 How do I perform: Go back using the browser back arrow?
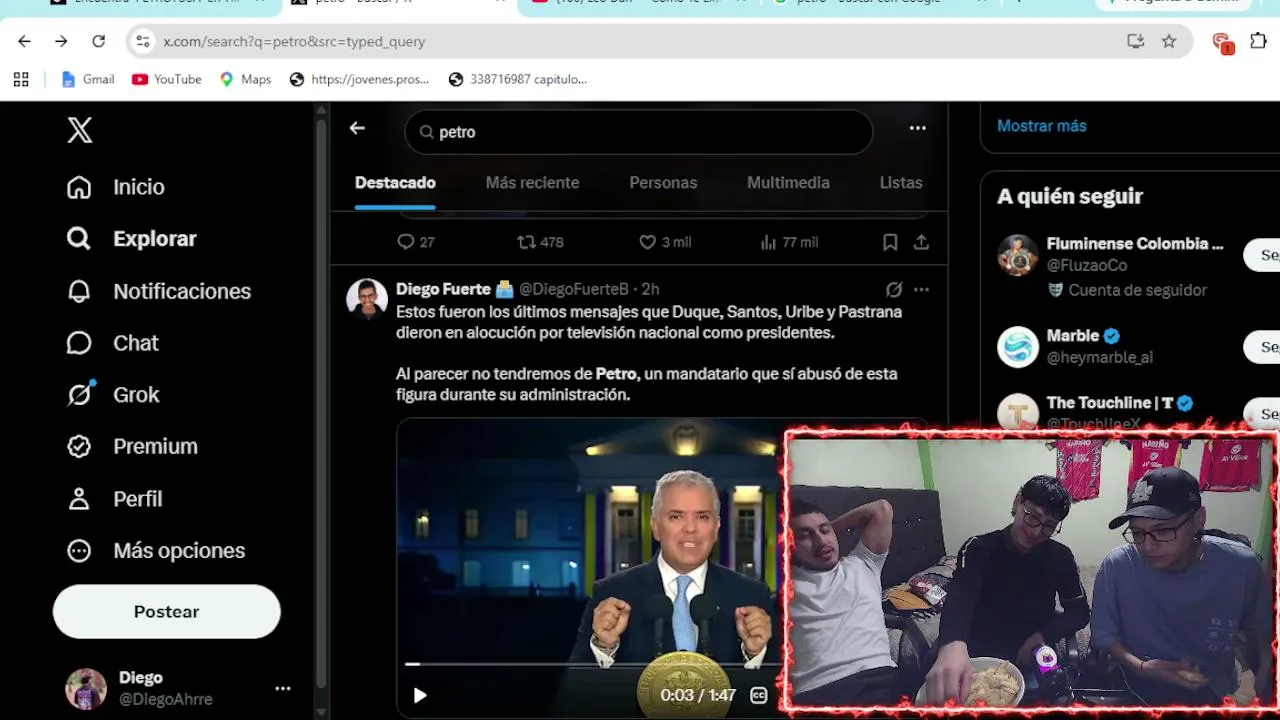(24, 41)
